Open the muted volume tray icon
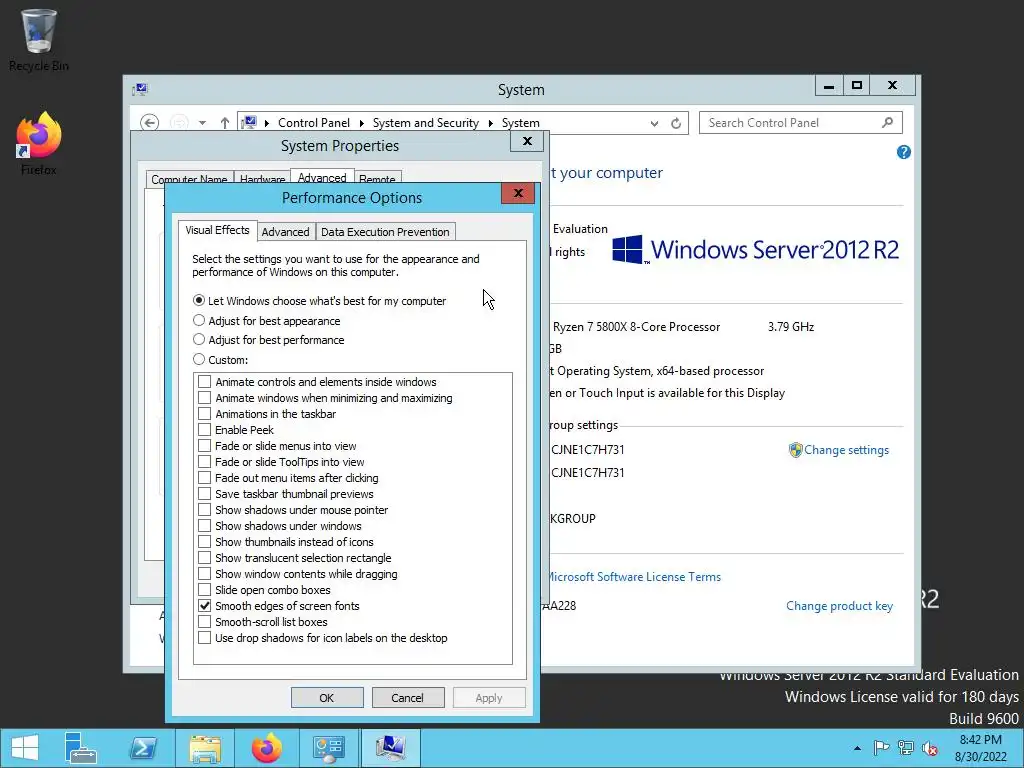1024x768 pixels. tap(930, 748)
